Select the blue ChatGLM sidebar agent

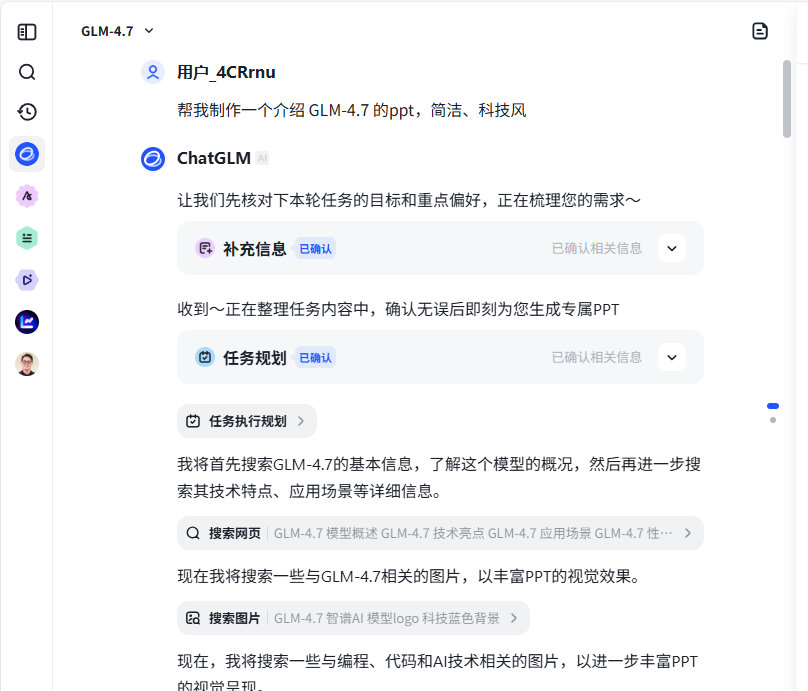(27, 154)
